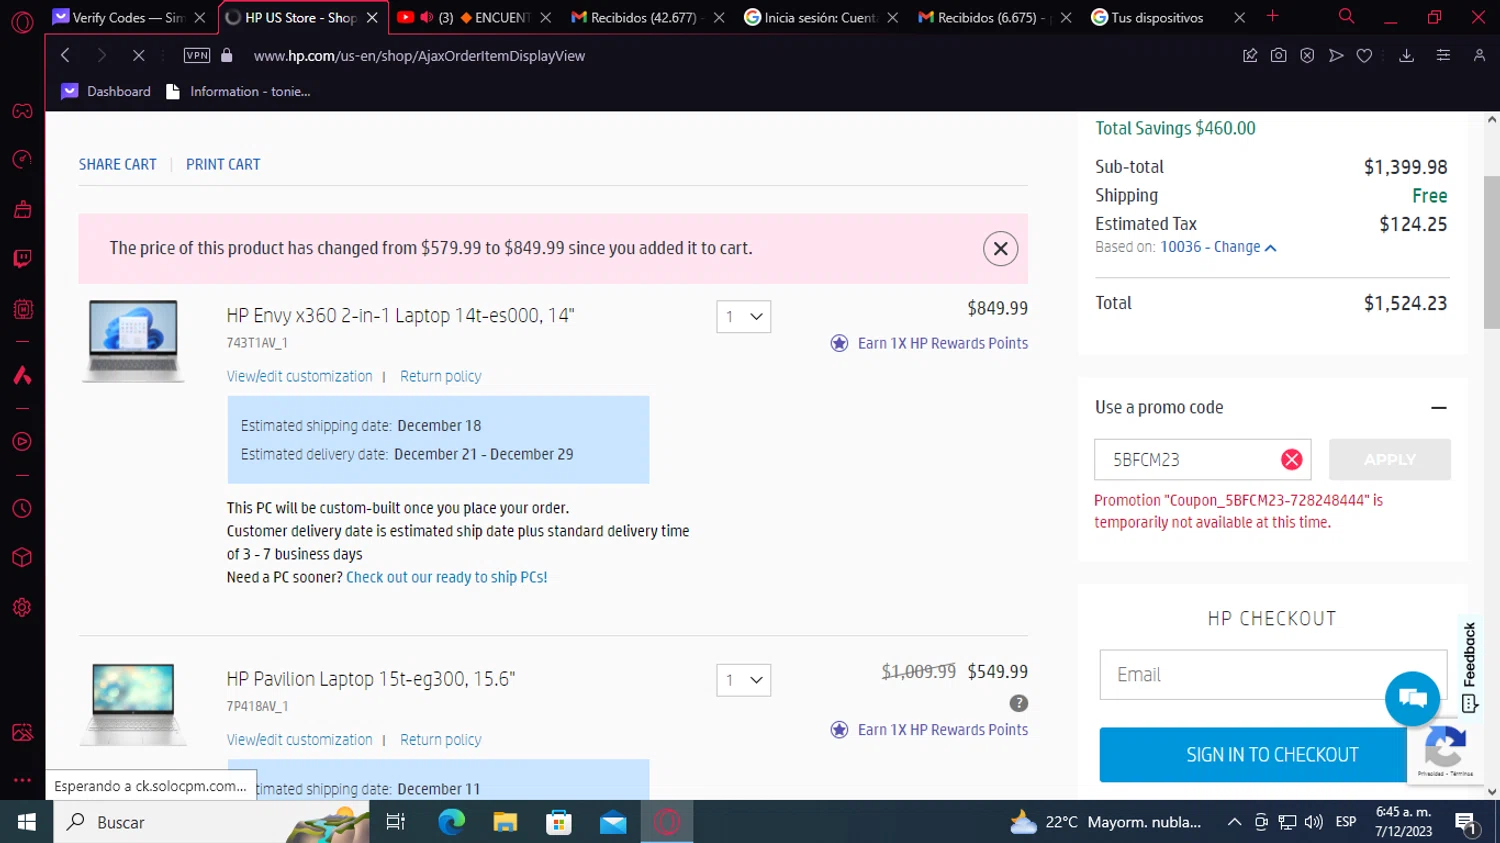The width and height of the screenshot is (1500, 843).
Task: Toggle the VPN badge in address bar
Action: click(x=197, y=56)
